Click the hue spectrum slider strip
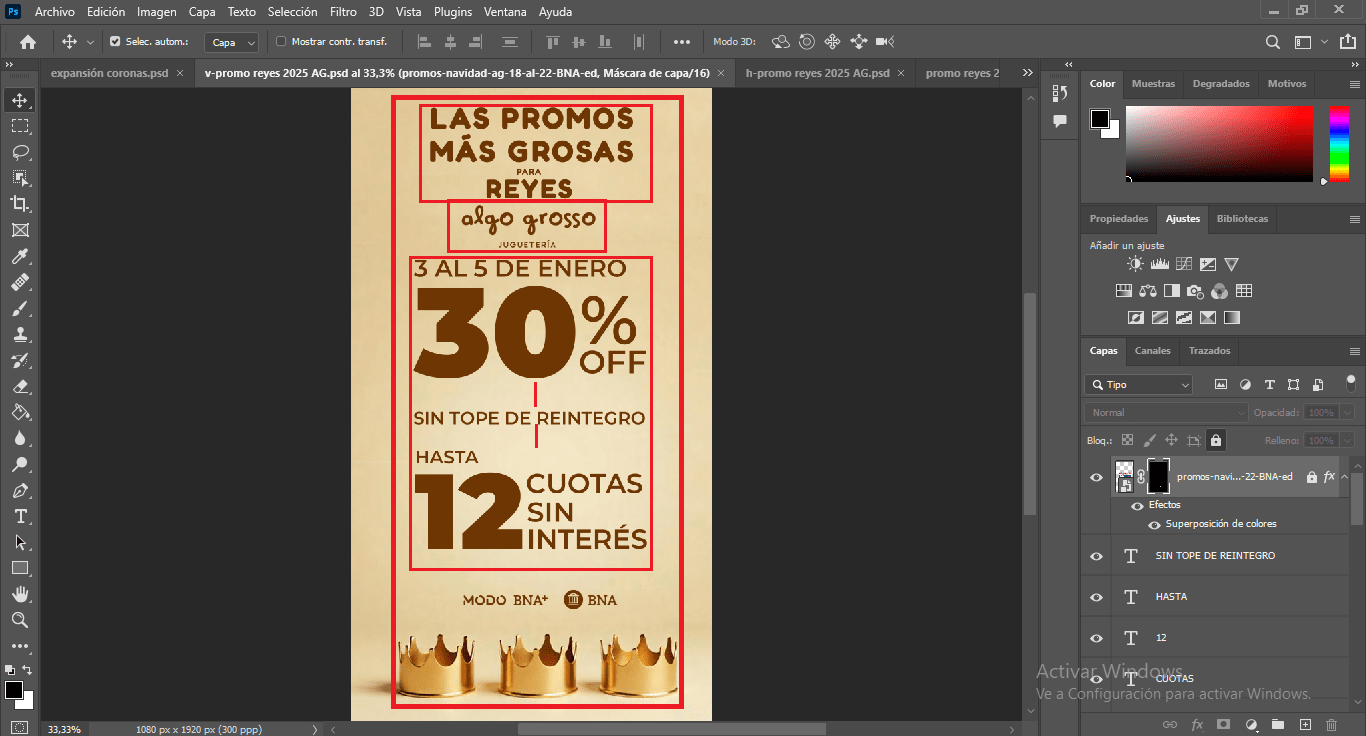Screen dimensions: 1366x736 click(1339, 143)
